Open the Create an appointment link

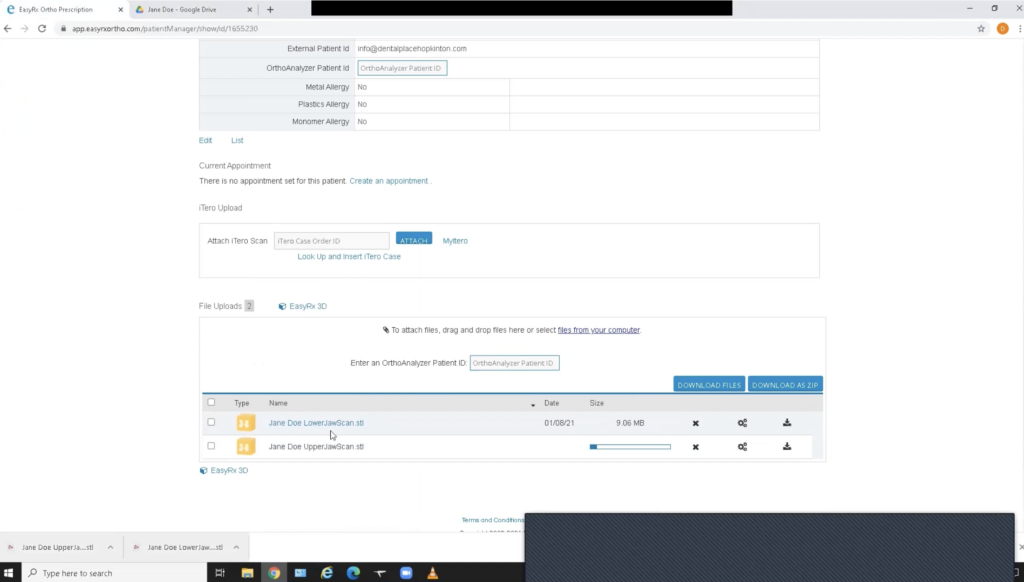[388, 181]
